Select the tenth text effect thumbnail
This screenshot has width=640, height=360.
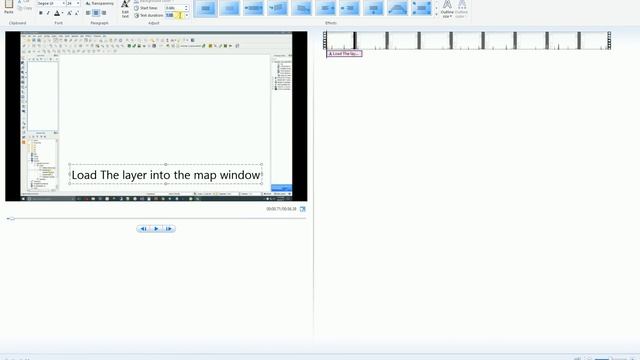point(421,8)
